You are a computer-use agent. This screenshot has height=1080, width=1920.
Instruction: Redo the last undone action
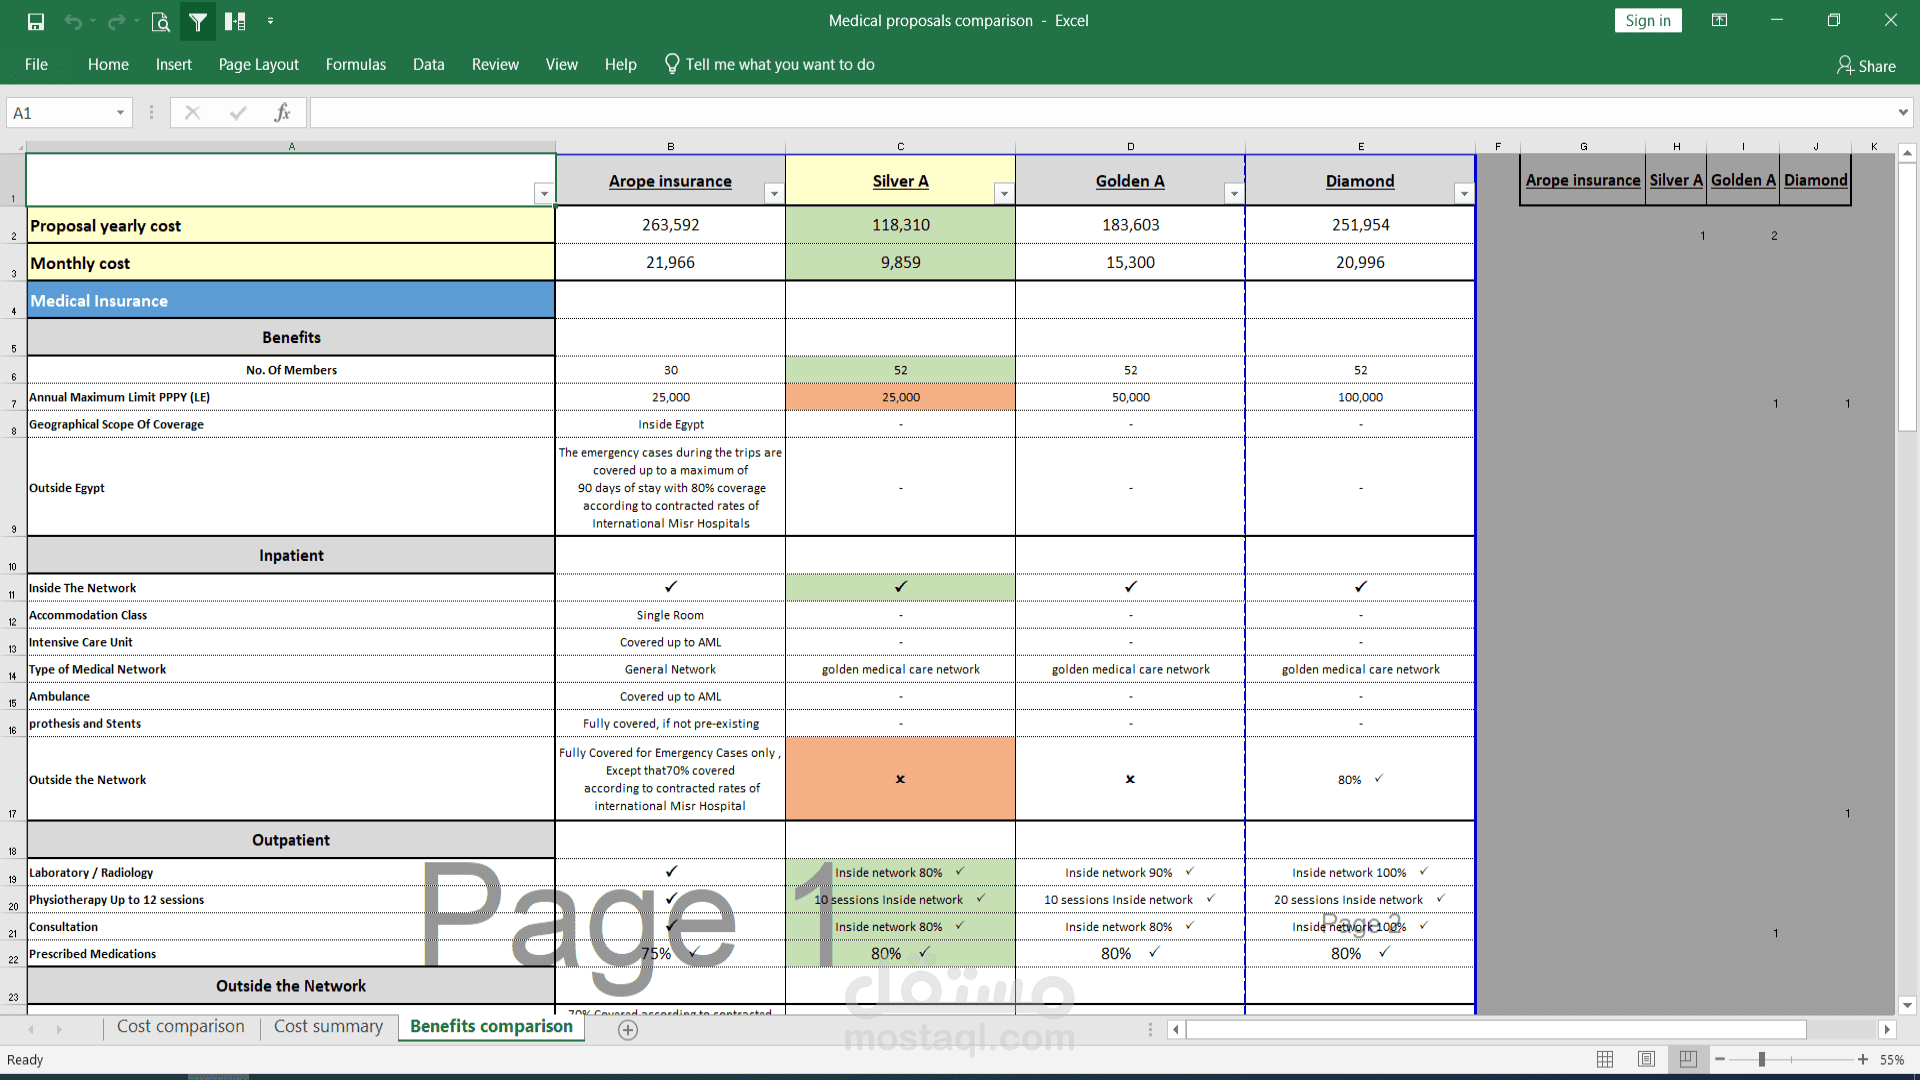116,21
